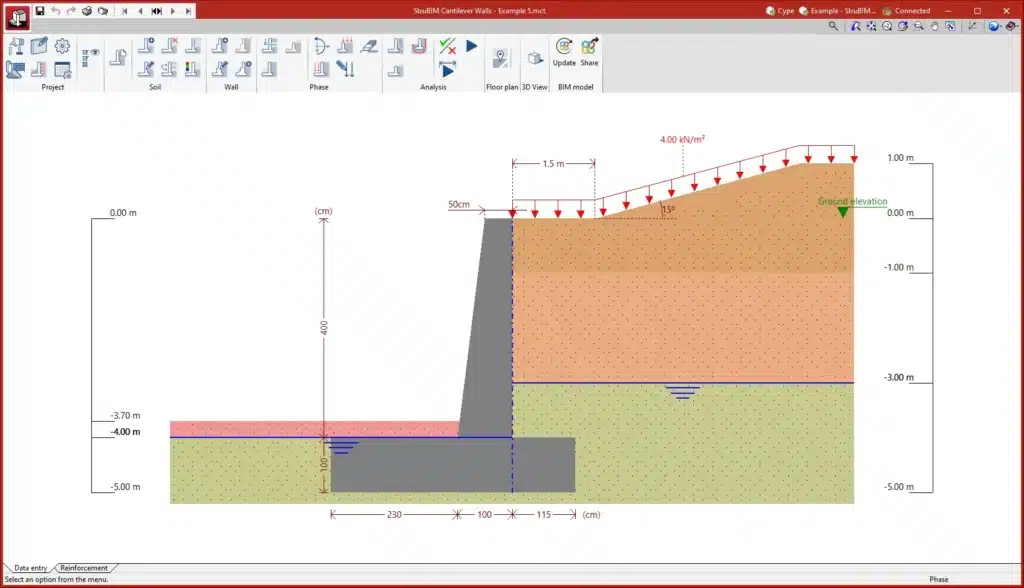The height and width of the screenshot is (588, 1024).
Task: Click the 15° slope angle label
Action: coord(669,210)
